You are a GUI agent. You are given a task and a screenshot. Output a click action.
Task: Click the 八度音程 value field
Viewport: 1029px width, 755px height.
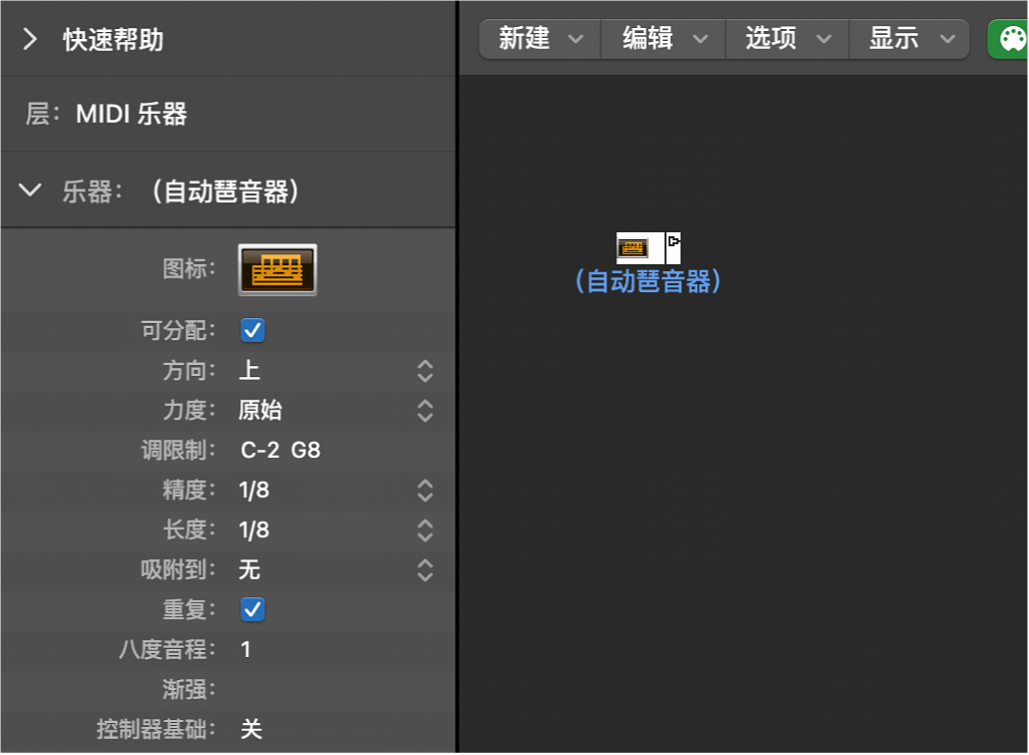(x=246, y=650)
